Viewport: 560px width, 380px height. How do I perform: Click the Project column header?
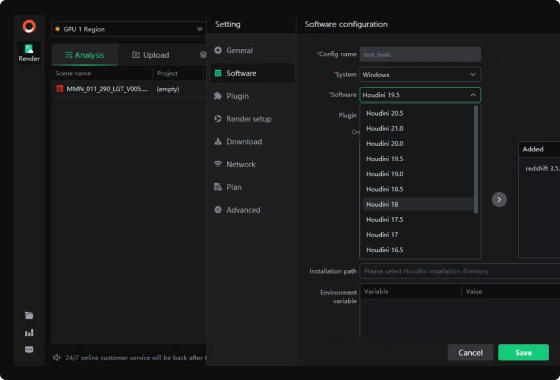[167, 74]
